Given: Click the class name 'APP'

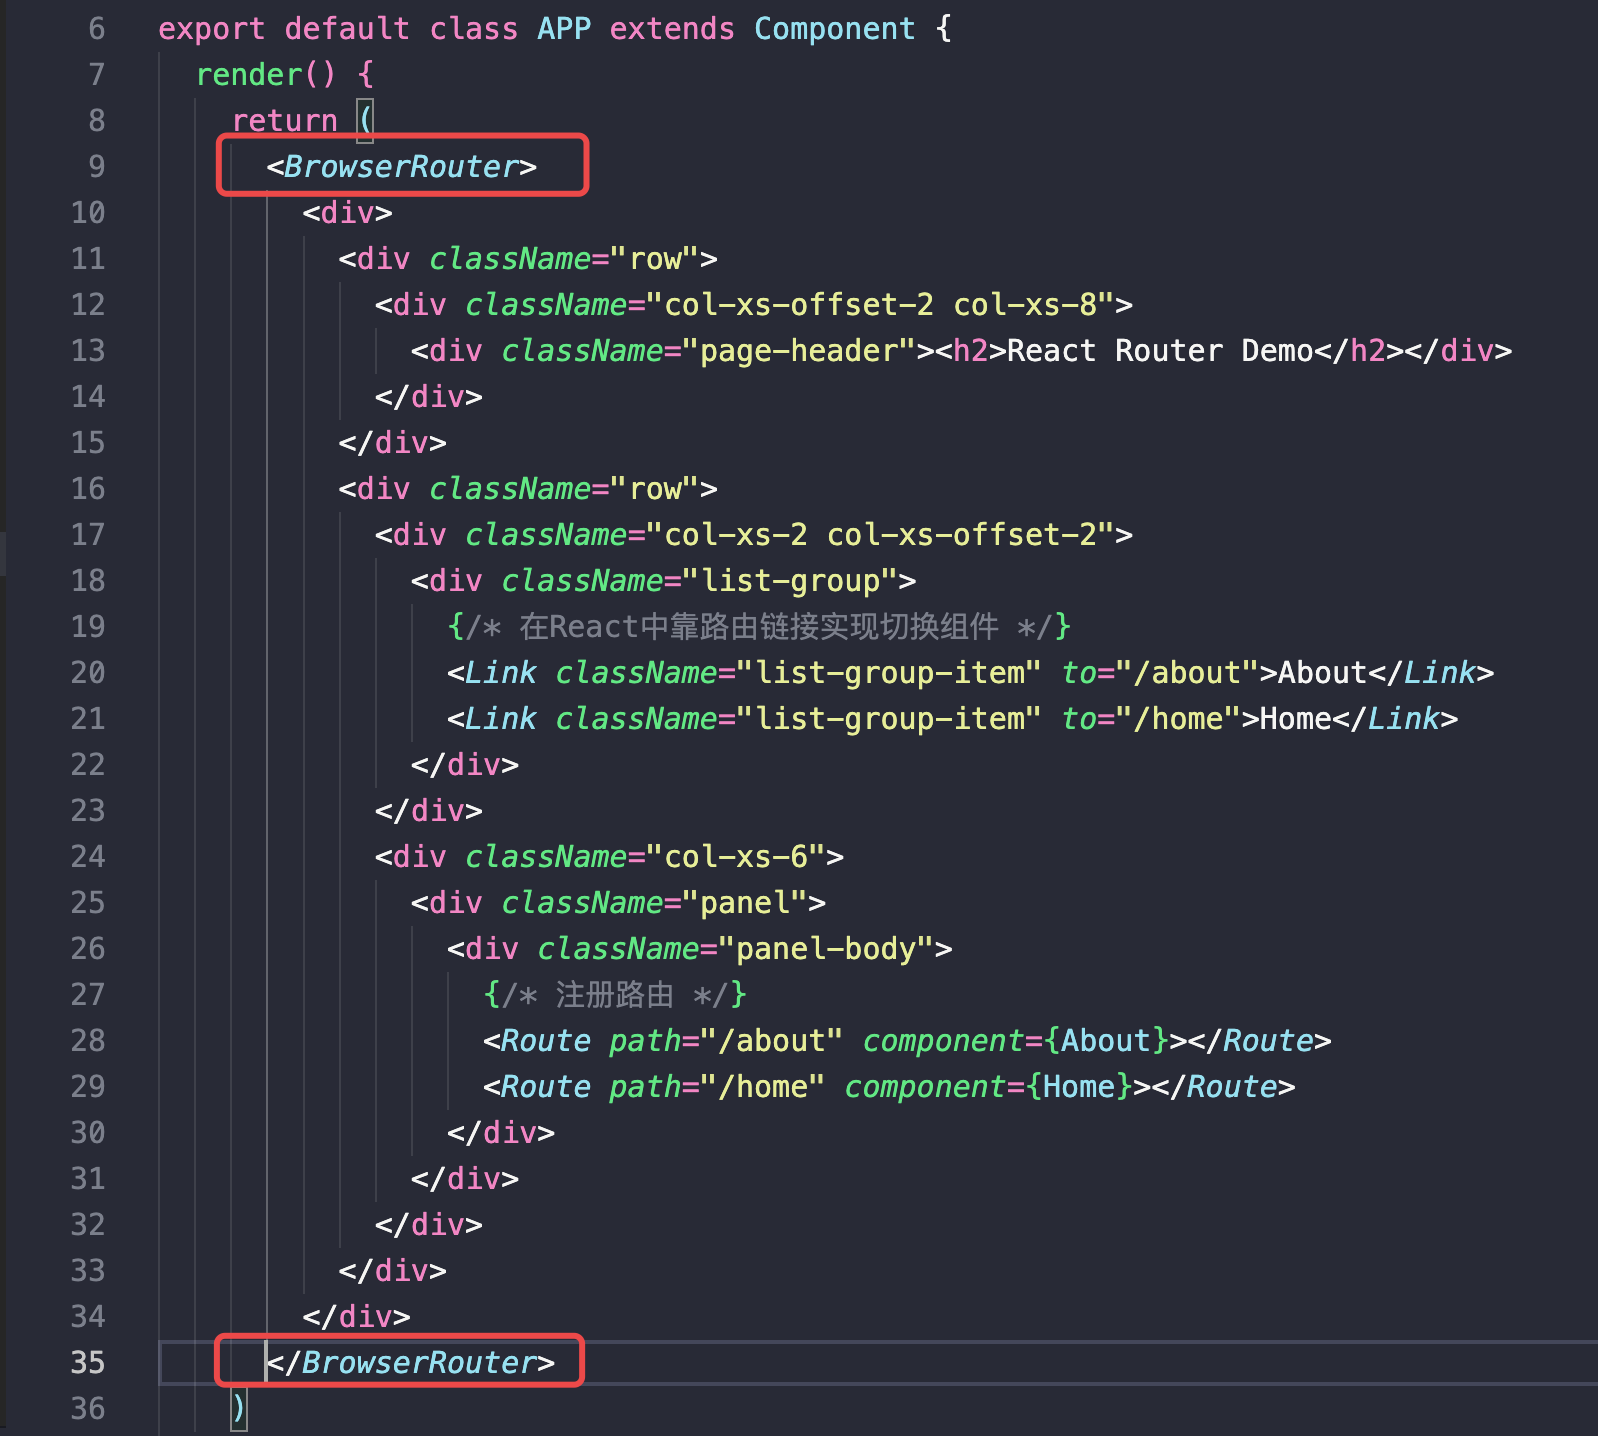Looking at the screenshot, I should (564, 29).
